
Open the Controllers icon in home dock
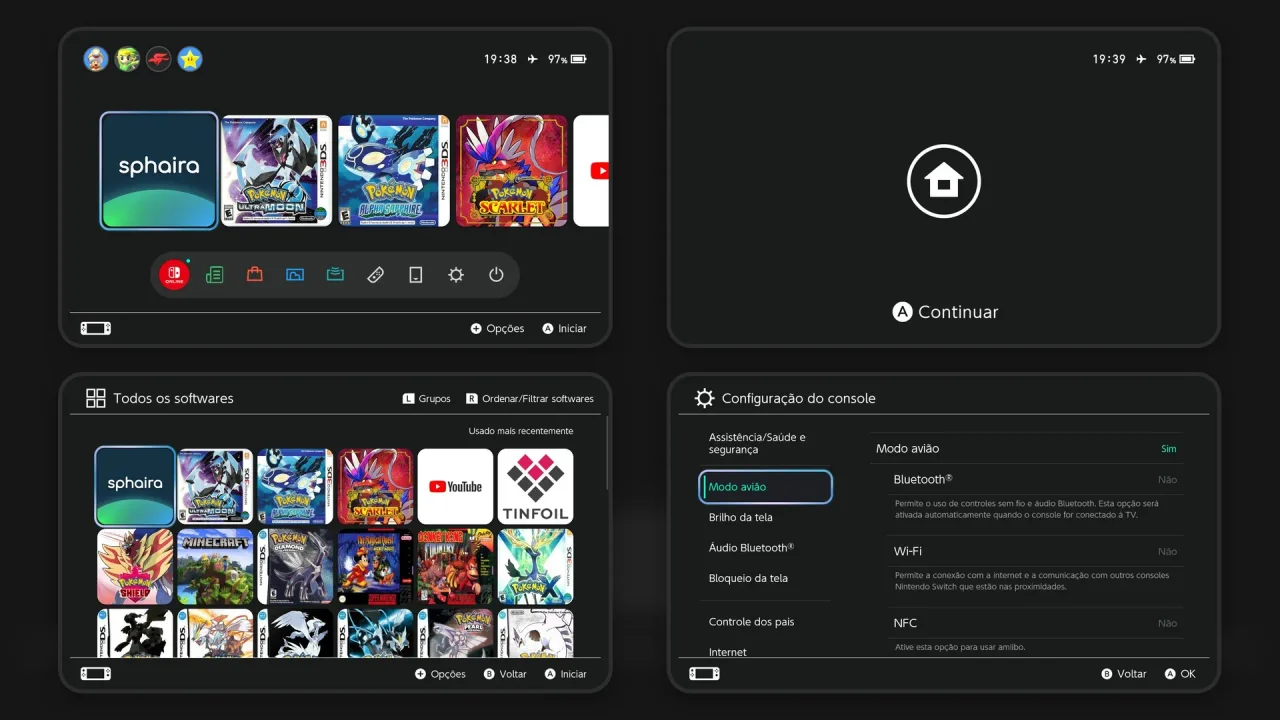tap(376, 275)
